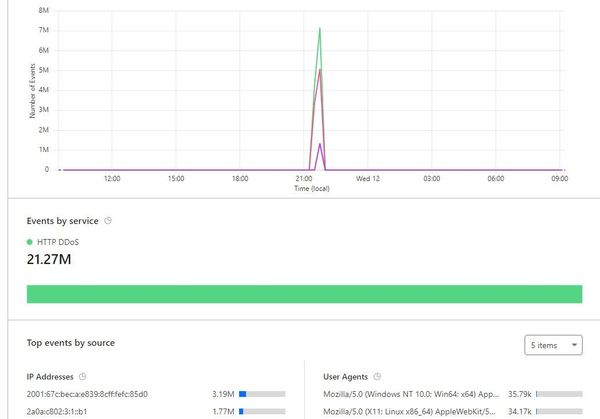Open the 5 items dropdown
This screenshot has height=419, width=600.
point(553,345)
